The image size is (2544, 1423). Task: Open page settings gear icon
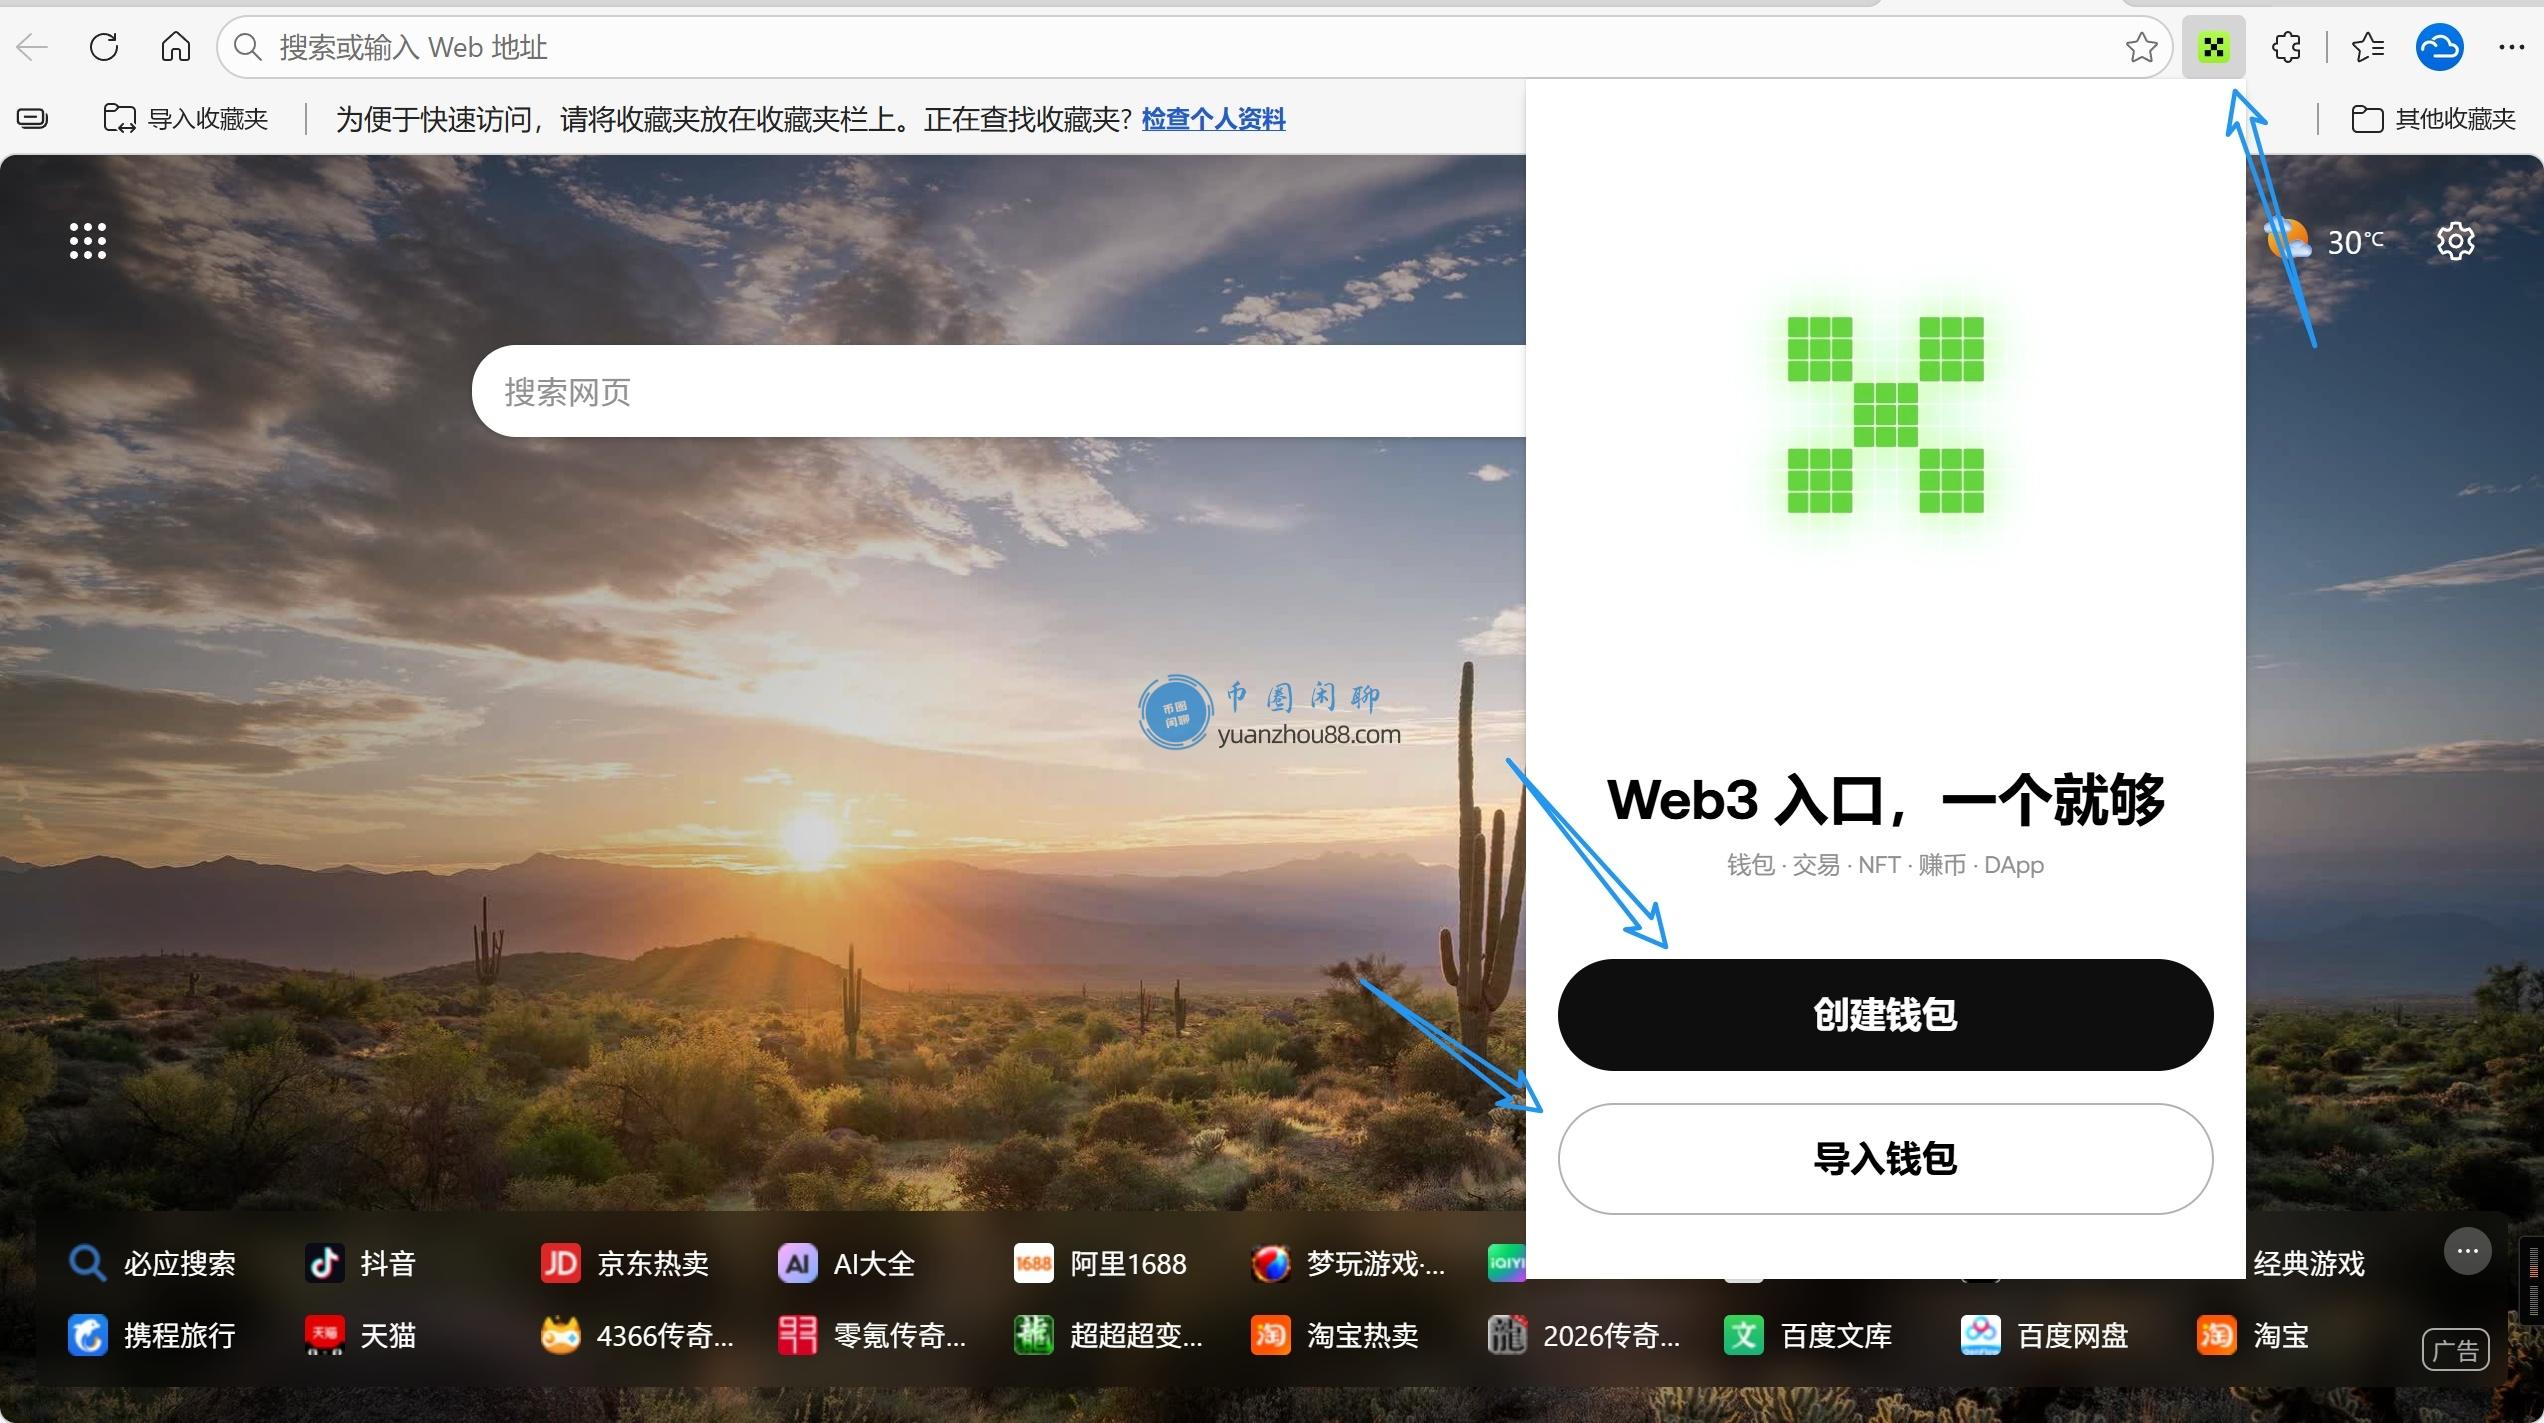pos(2455,241)
